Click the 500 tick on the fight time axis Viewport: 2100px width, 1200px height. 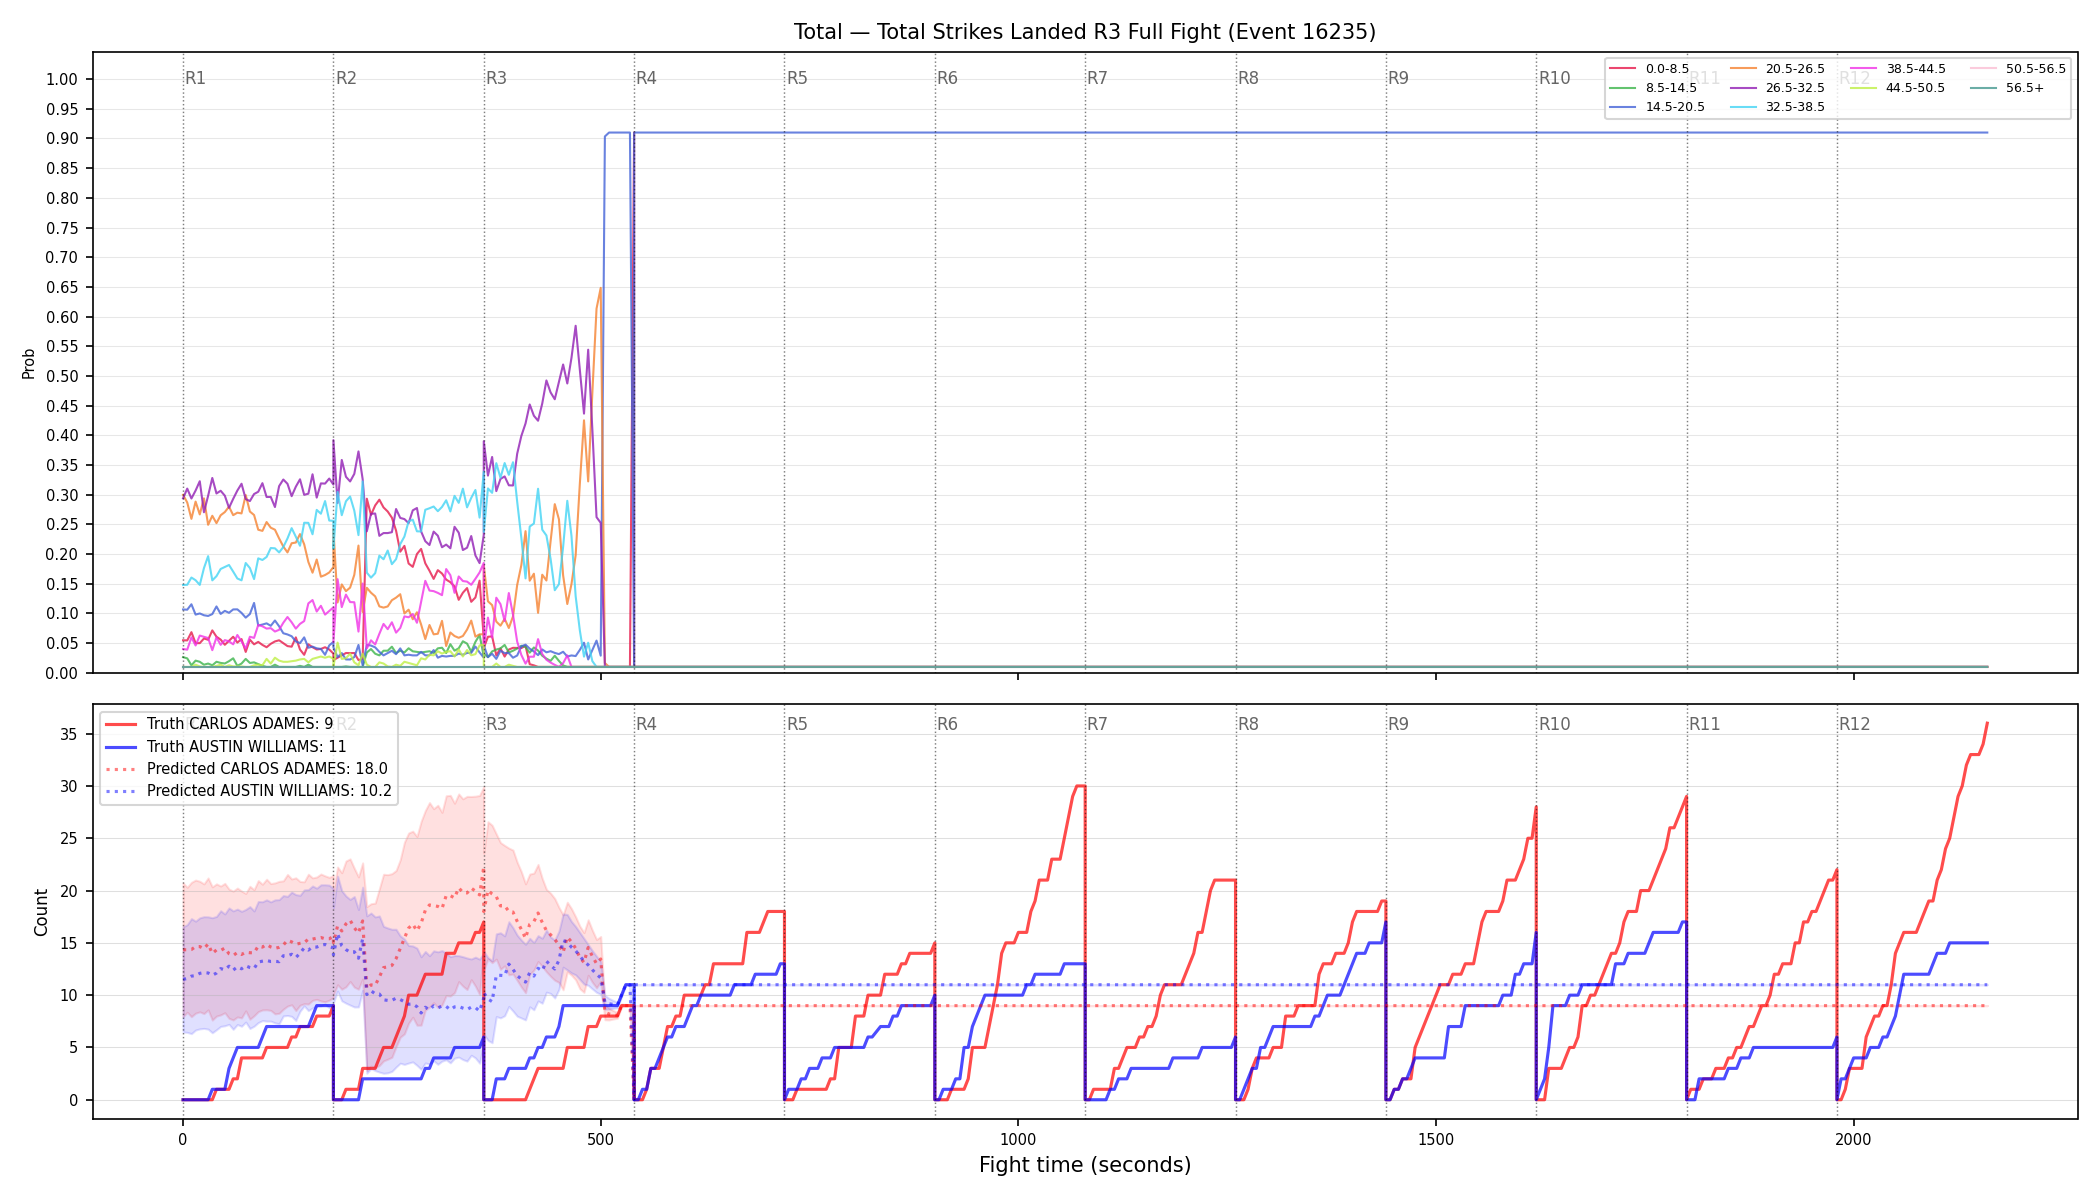[x=600, y=1139]
